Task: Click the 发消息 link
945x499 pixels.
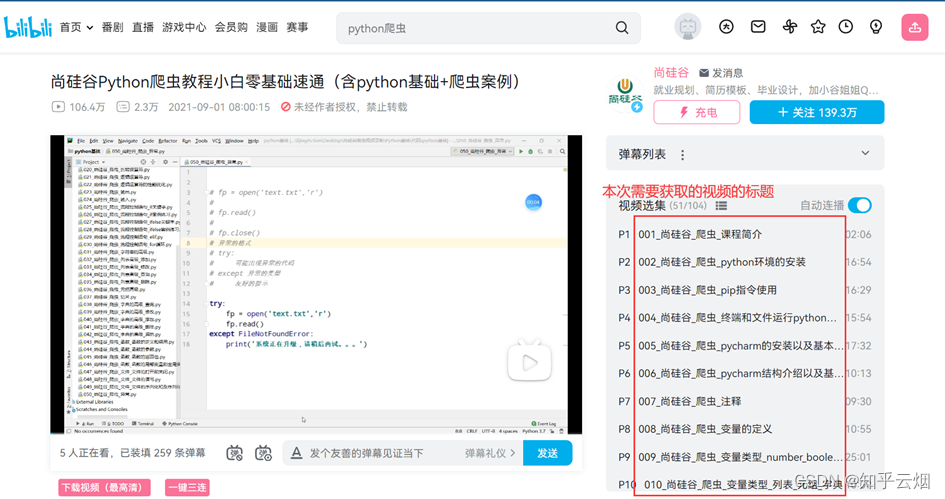Action: click(x=721, y=73)
